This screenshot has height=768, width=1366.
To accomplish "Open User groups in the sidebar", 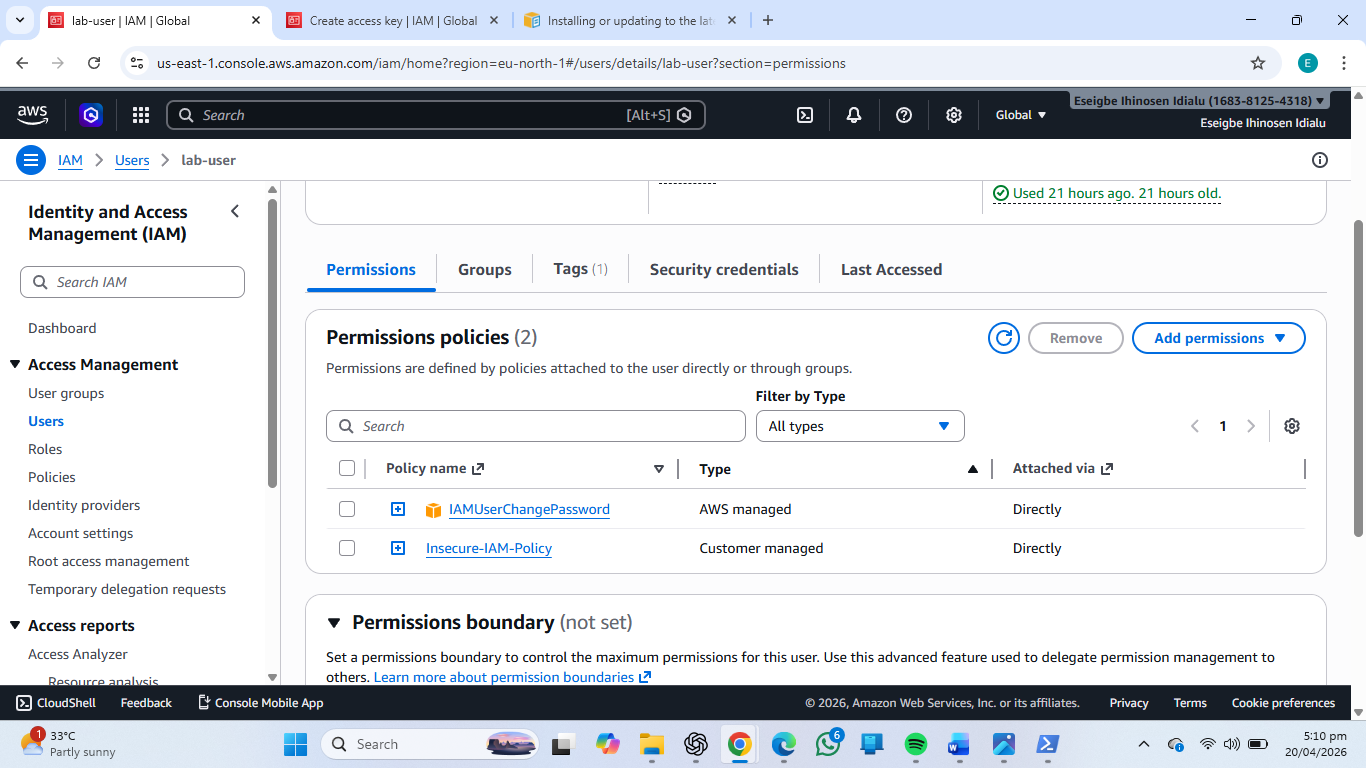I will pos(66,393).
